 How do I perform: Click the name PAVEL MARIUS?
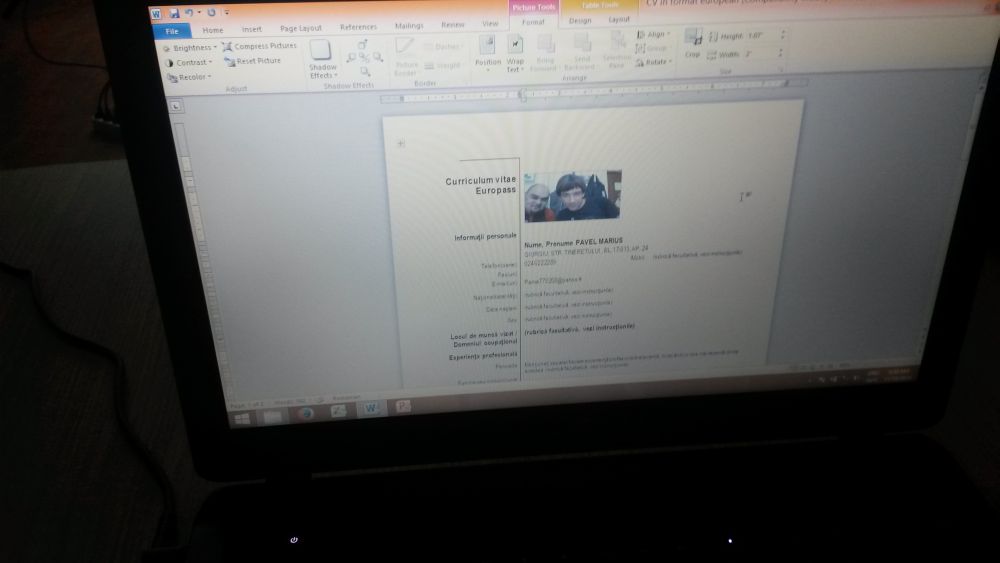tap(599, 242)
